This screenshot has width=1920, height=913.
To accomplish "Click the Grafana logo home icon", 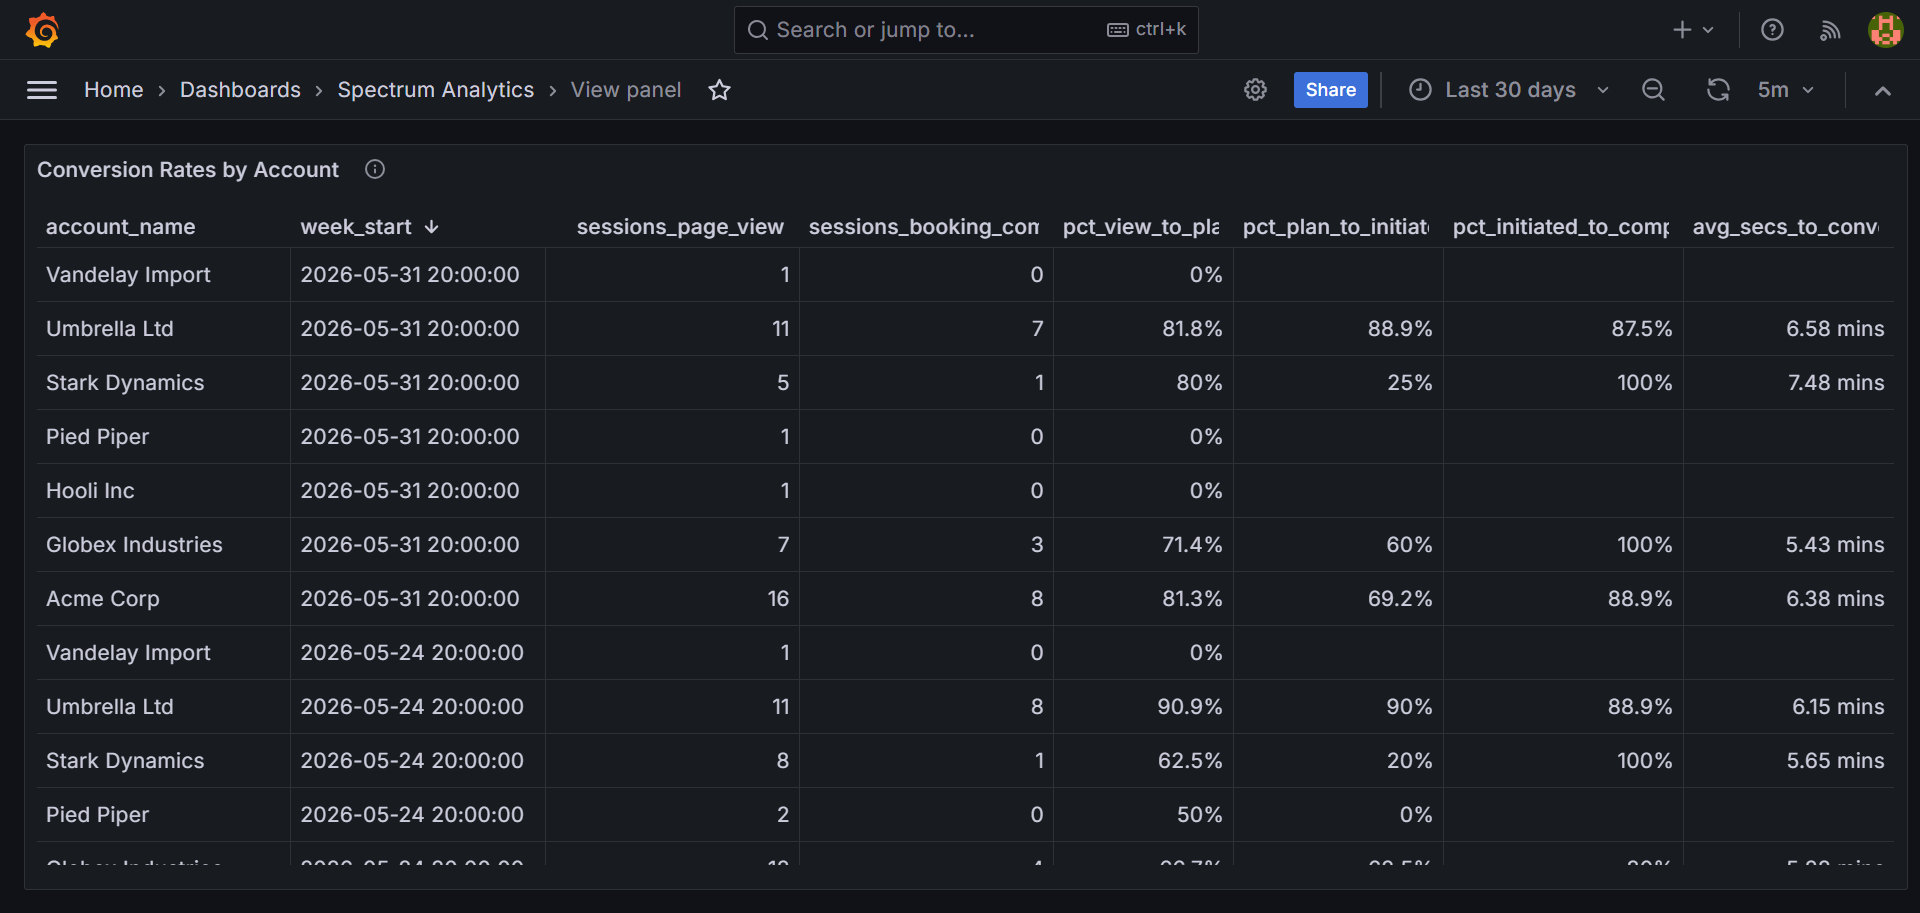I will pos(42,30).
